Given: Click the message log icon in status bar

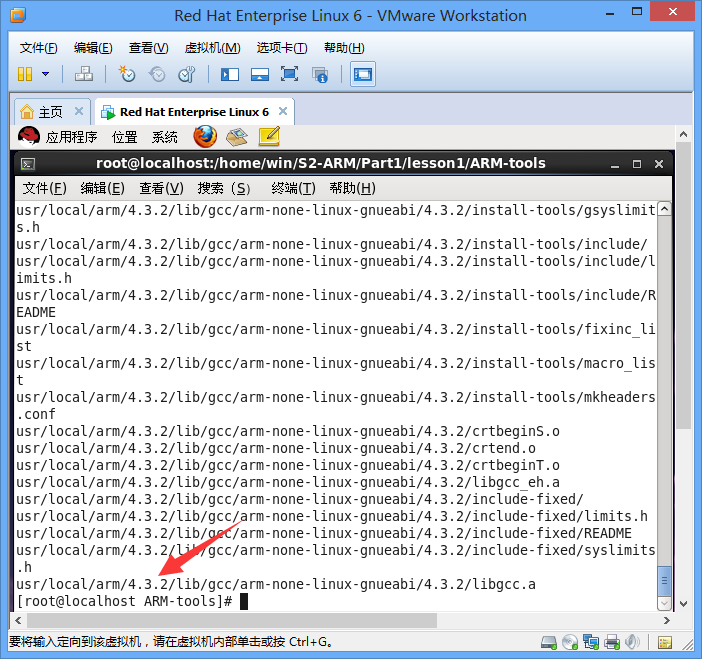Looking at the screenshot, I should tap(665, 643).
